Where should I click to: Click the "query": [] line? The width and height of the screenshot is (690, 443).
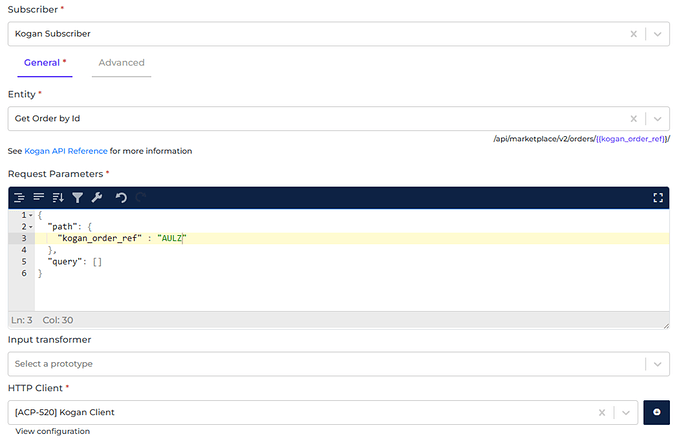tap(75, 262)
